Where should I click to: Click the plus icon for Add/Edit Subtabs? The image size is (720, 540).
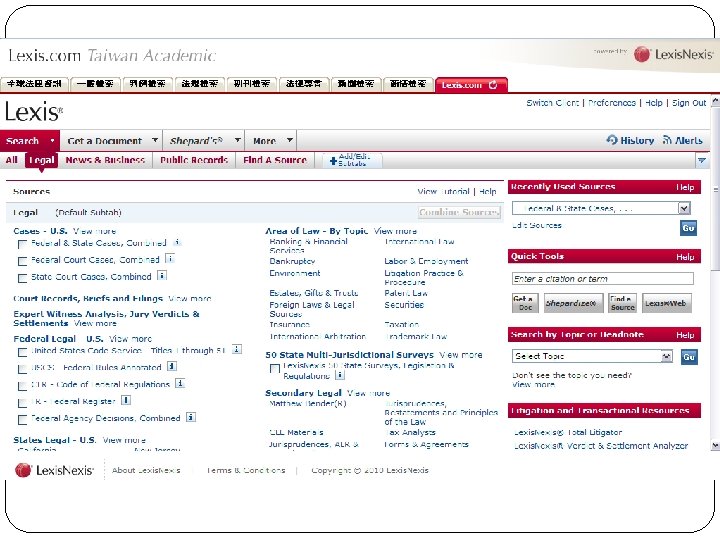click(x=333, y=161)
